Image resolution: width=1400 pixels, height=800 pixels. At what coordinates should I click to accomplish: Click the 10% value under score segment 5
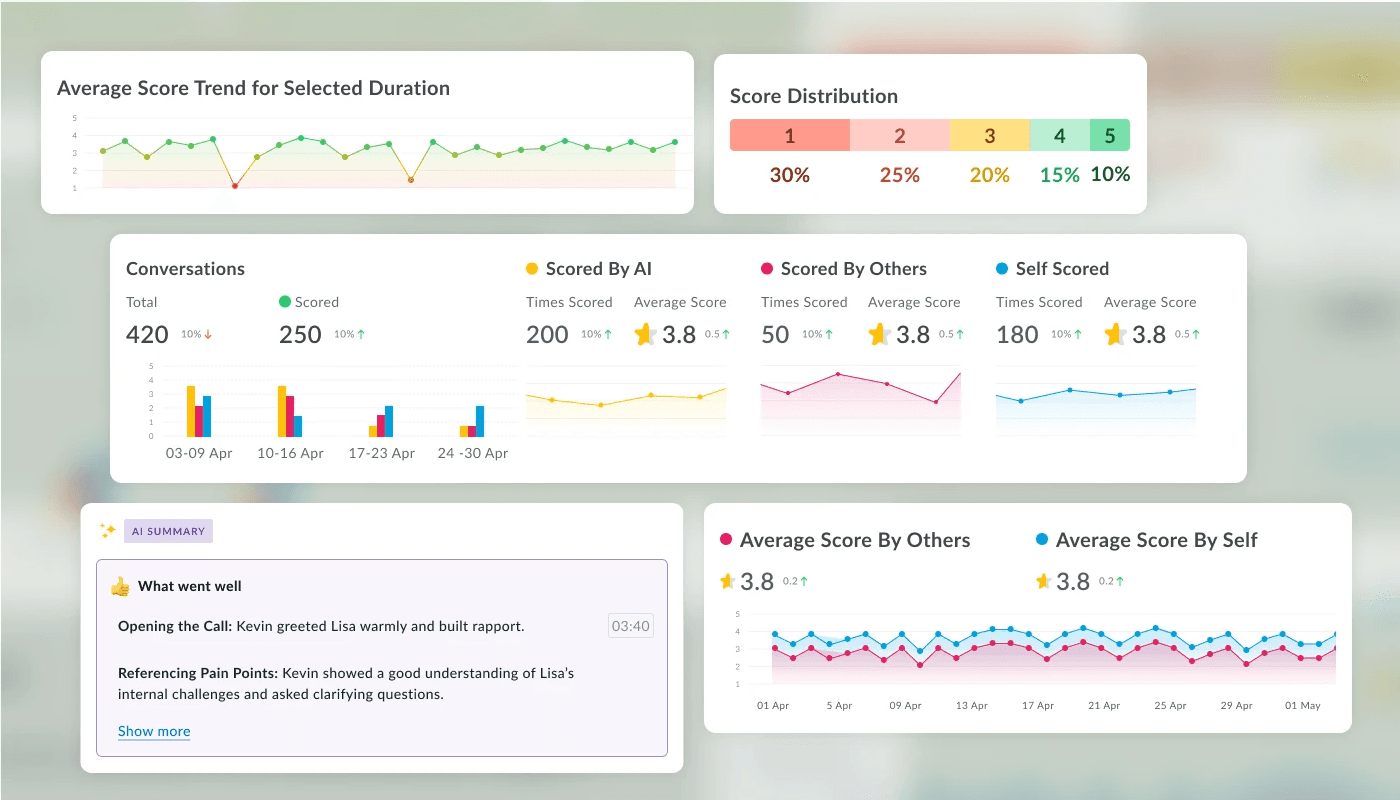[x=1110, y=174]
